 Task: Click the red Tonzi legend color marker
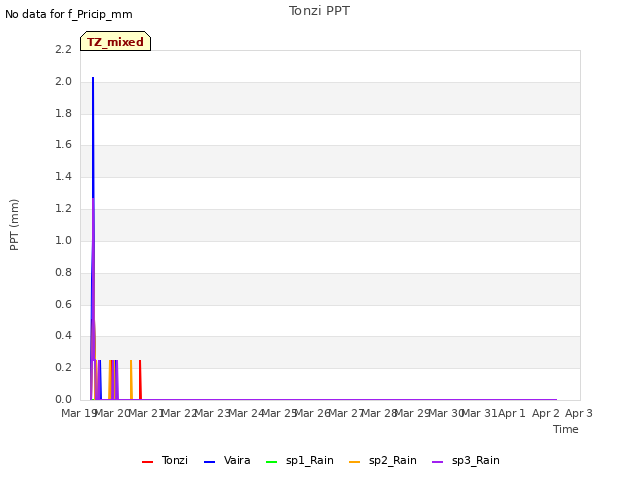[x=147, y=462]
